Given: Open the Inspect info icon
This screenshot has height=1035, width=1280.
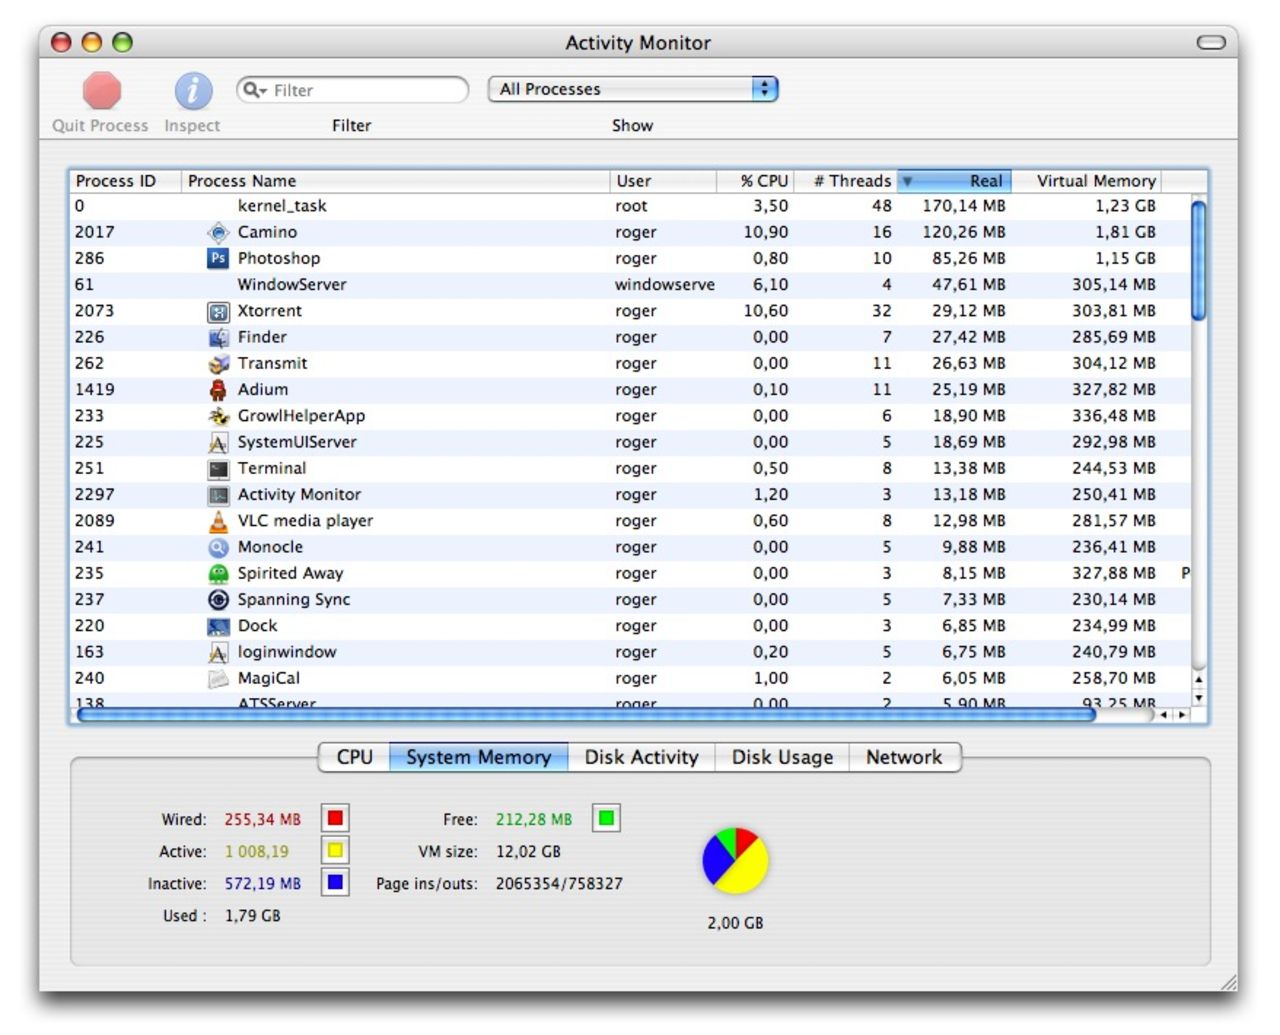Looking at the screenshot, I should 193,91.
